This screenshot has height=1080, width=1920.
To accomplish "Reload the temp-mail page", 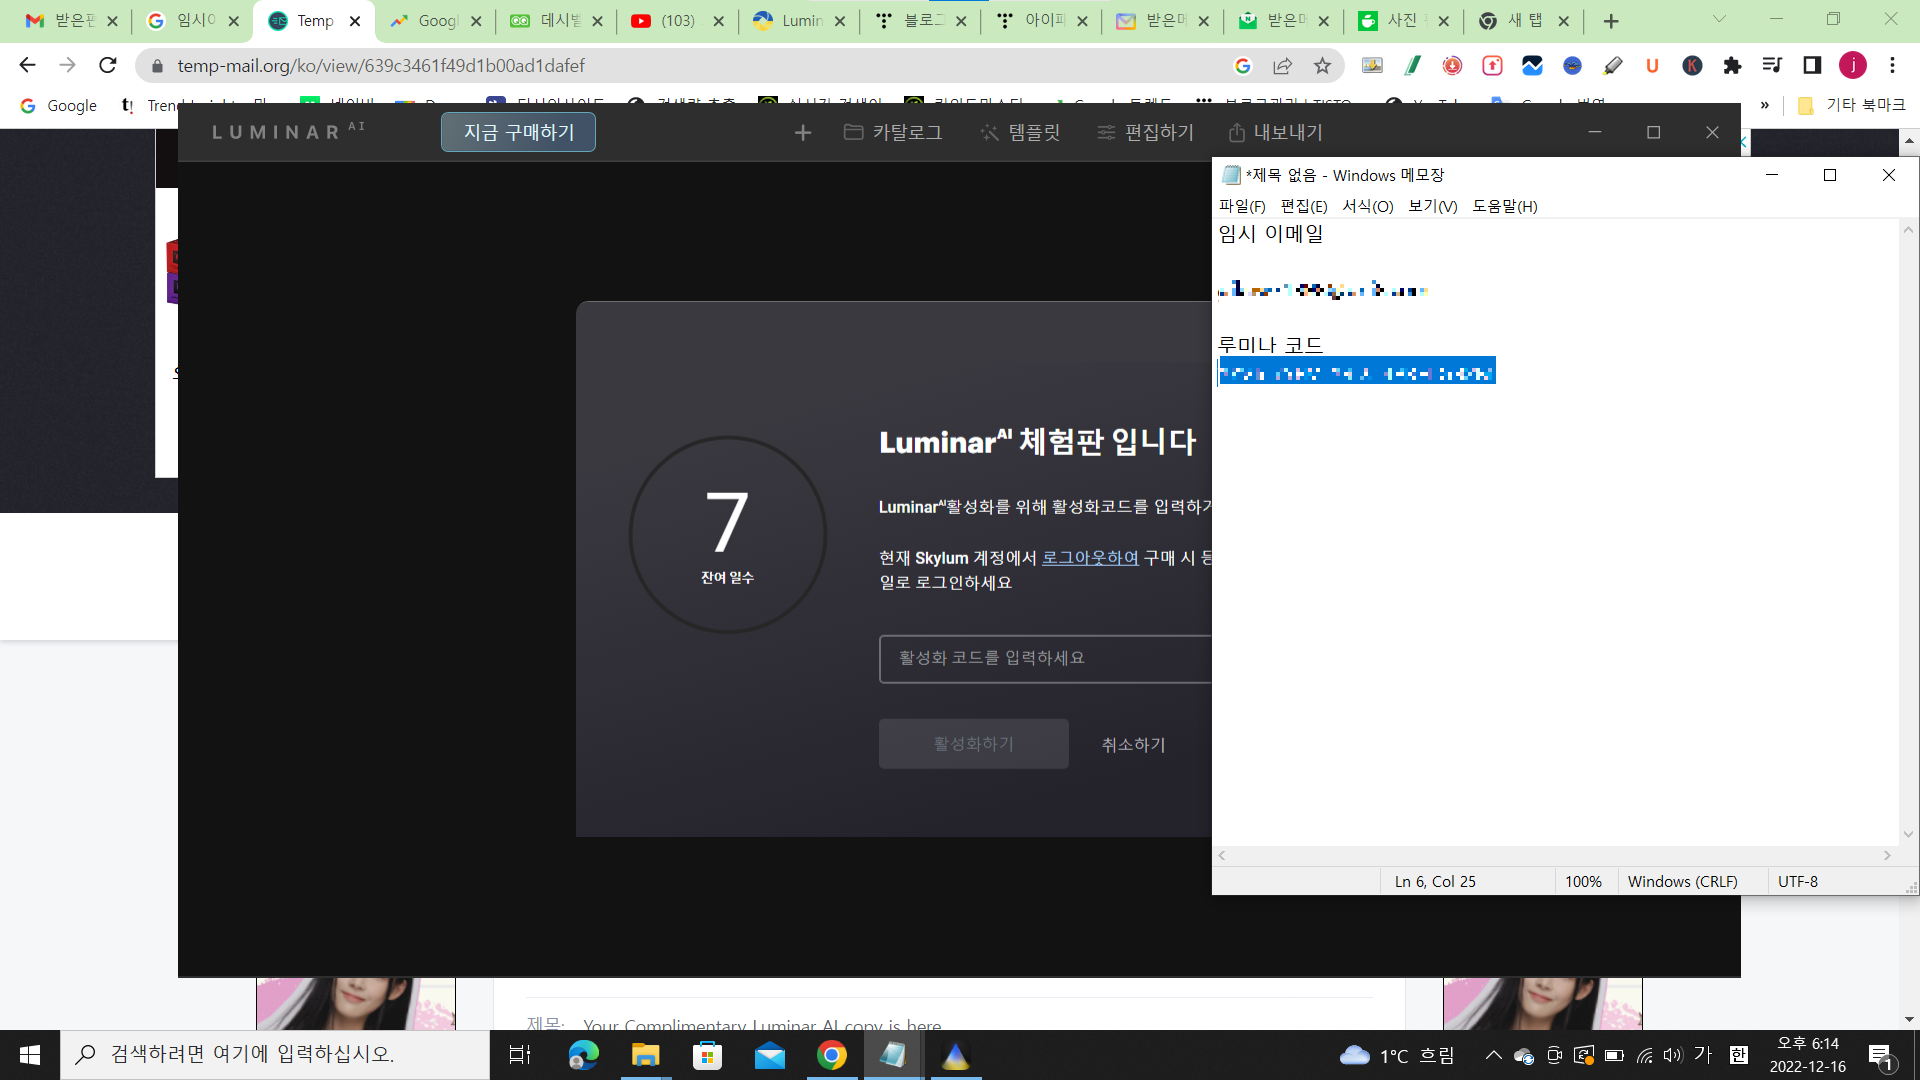I will [x=108, y=66].
